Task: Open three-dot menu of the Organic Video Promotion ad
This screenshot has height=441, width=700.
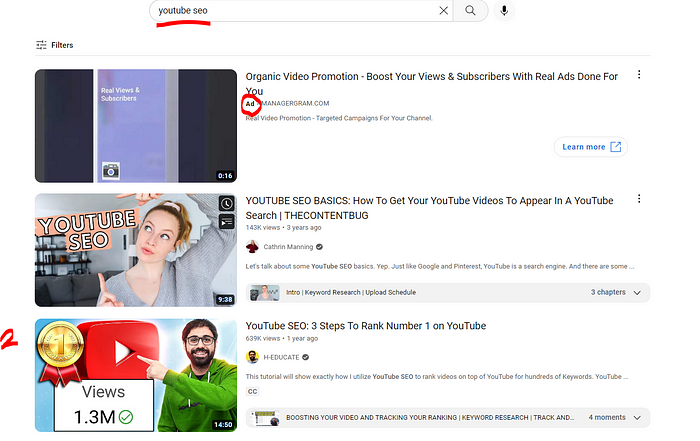Action: pos(639,75)
